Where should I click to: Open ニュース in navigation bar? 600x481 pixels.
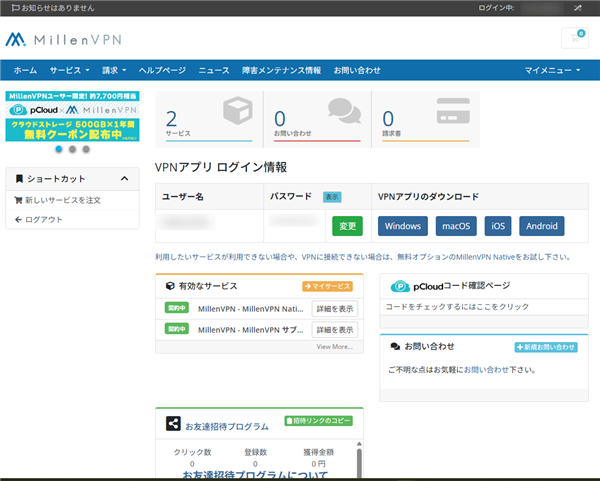pyautogui.click(x=214, y=70)
